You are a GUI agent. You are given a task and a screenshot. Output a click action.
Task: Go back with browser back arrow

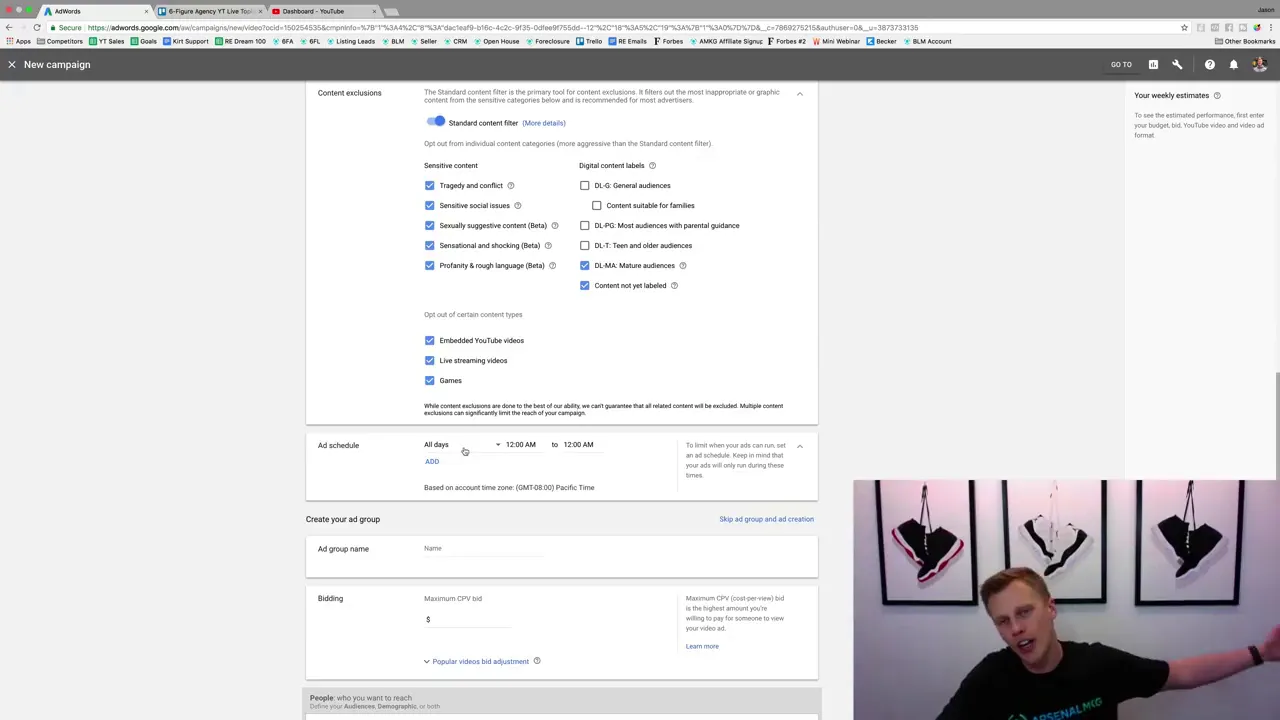pyautogui.click(x=9, y=27)
